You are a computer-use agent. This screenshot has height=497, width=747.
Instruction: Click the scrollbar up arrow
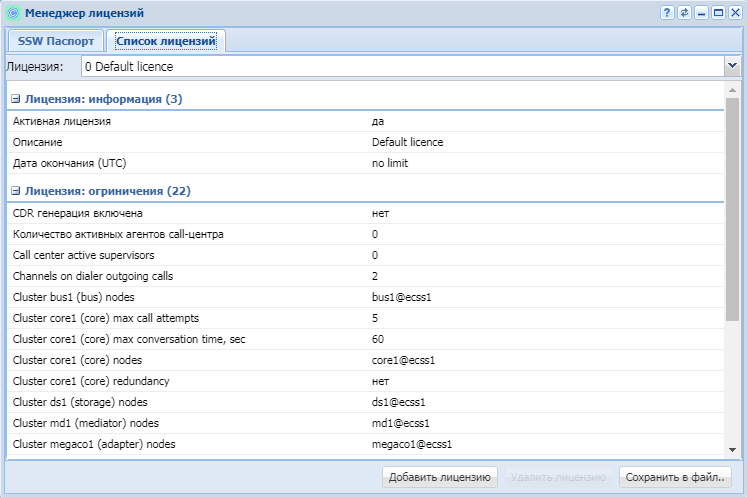(x=732, y=89)
